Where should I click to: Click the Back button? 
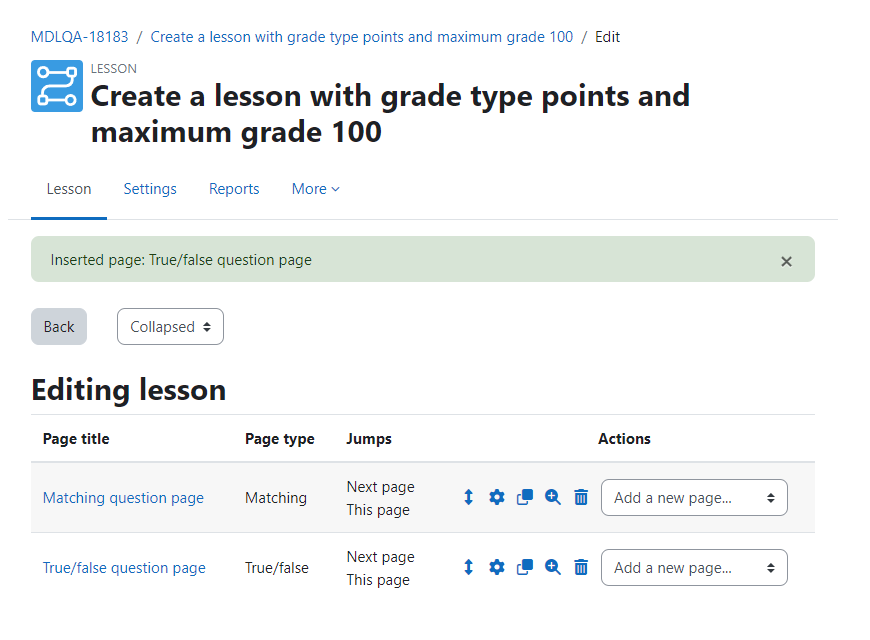pyautogui.click(x=59, y=326)
